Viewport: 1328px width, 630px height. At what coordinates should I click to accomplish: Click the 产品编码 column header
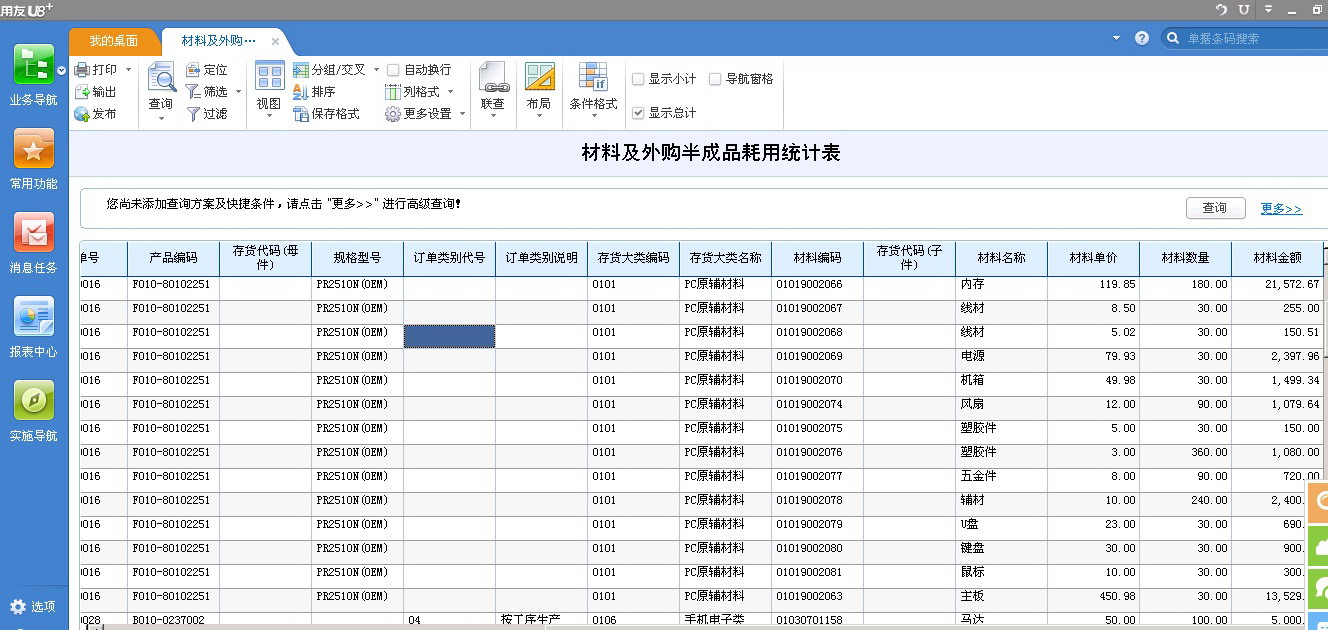(173, 258)
